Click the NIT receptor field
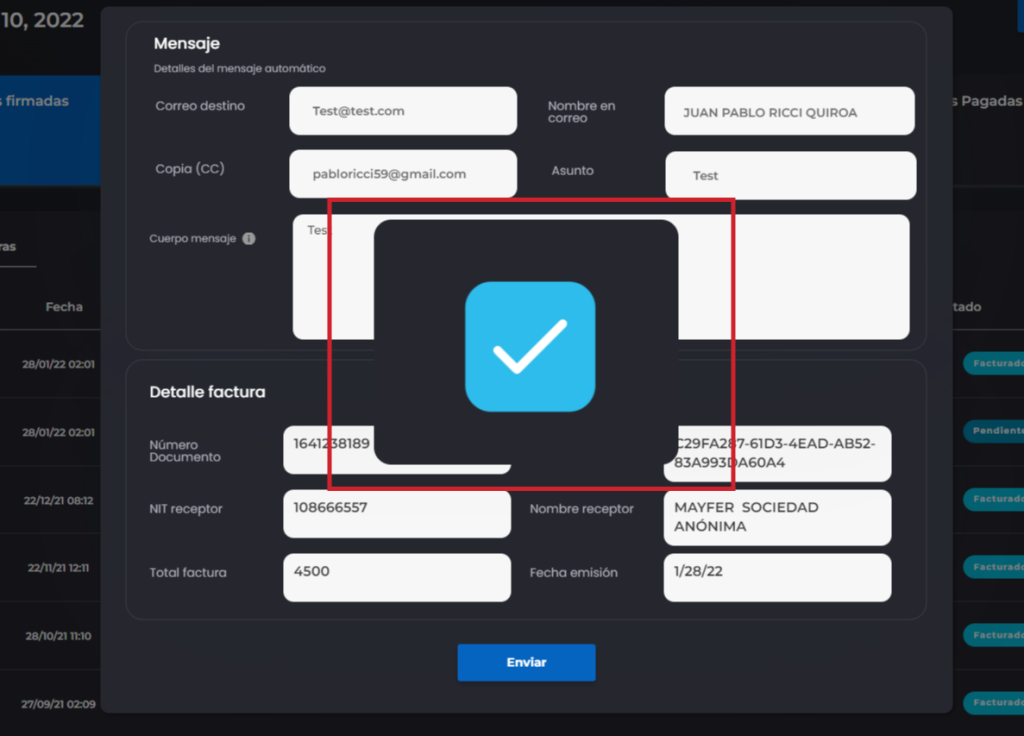Screen dimensions: 1024x736 coord(396,513)
